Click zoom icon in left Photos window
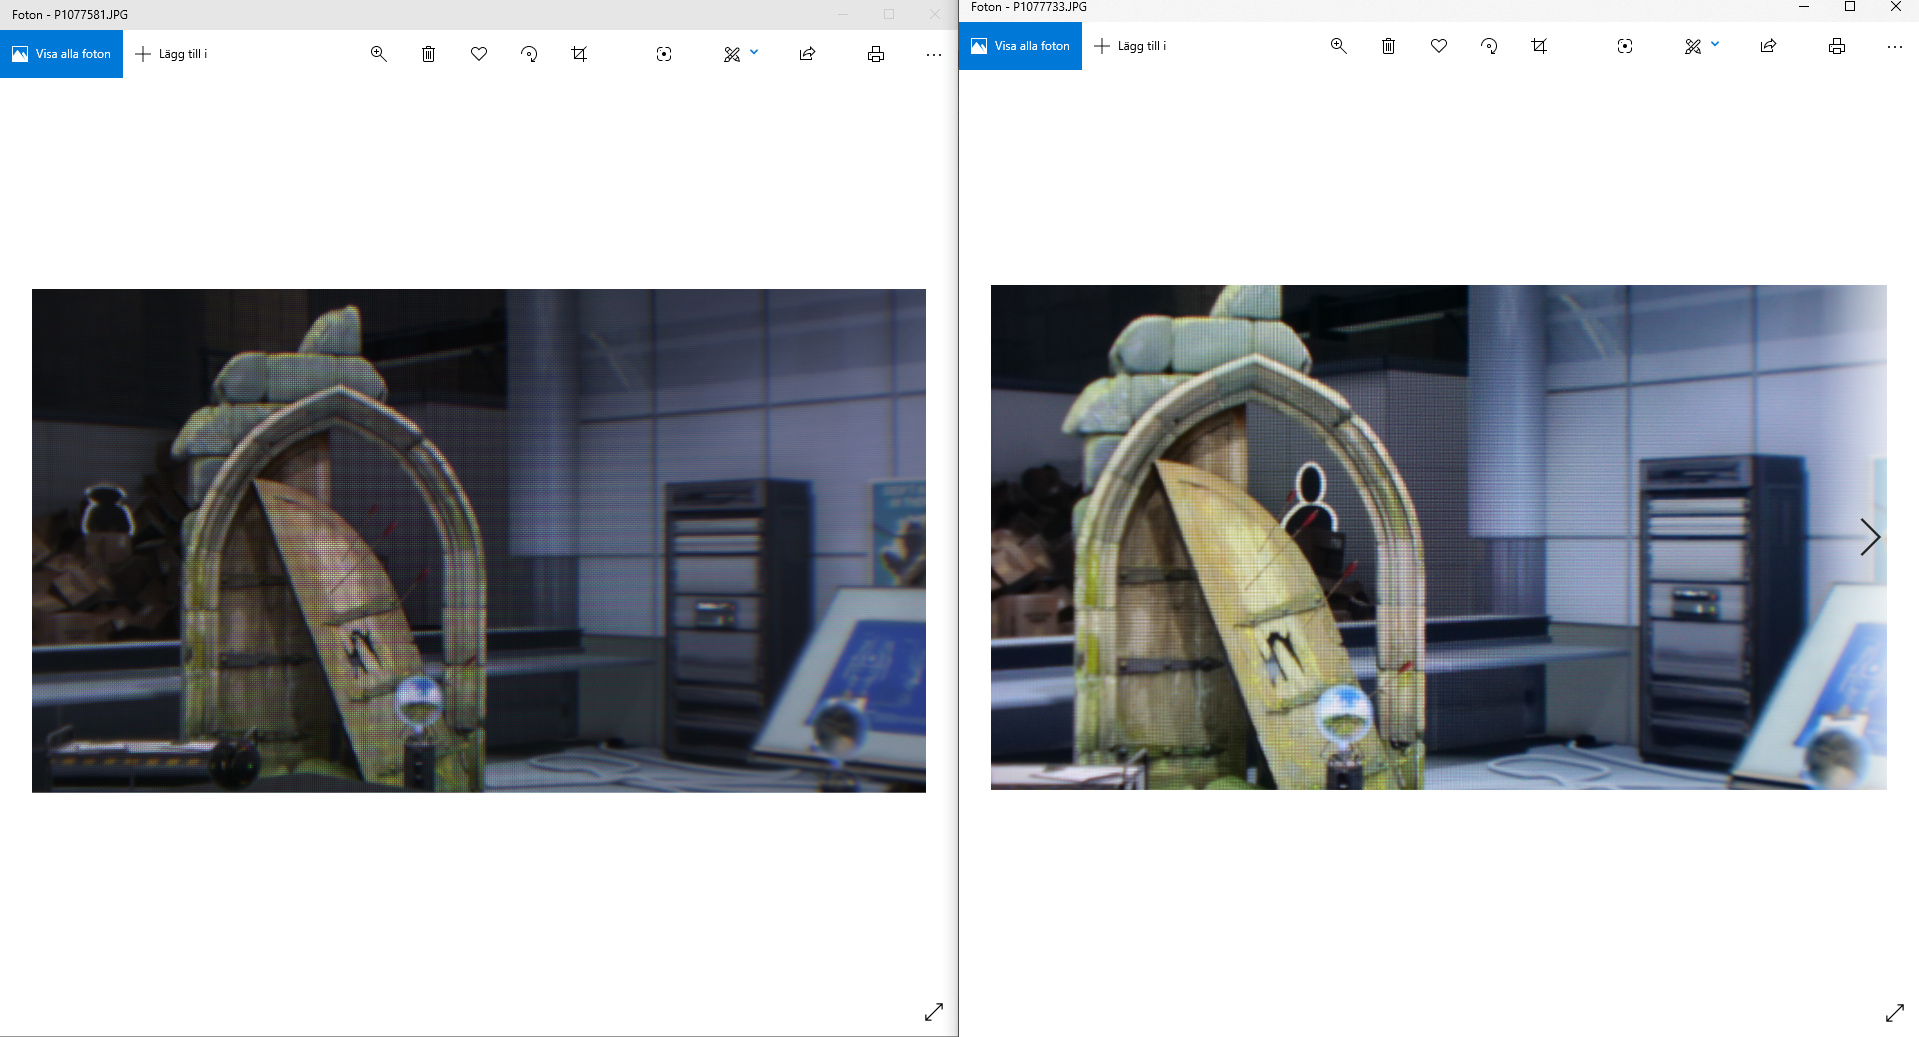The image size is (1919, 1037). 378,54
